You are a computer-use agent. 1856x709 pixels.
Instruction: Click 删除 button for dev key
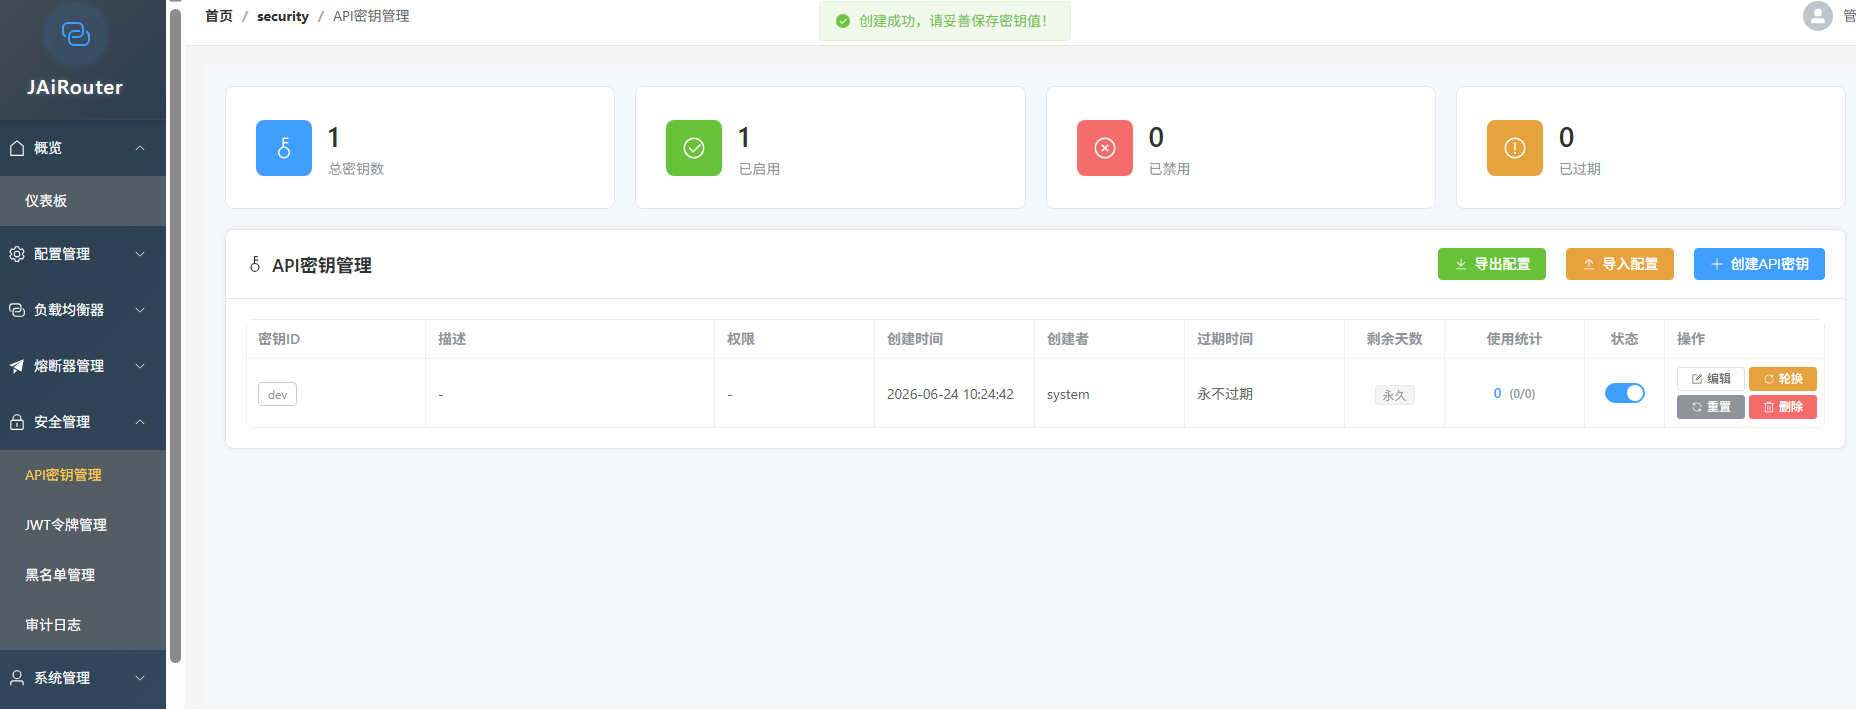click(x=1783, y=407)
